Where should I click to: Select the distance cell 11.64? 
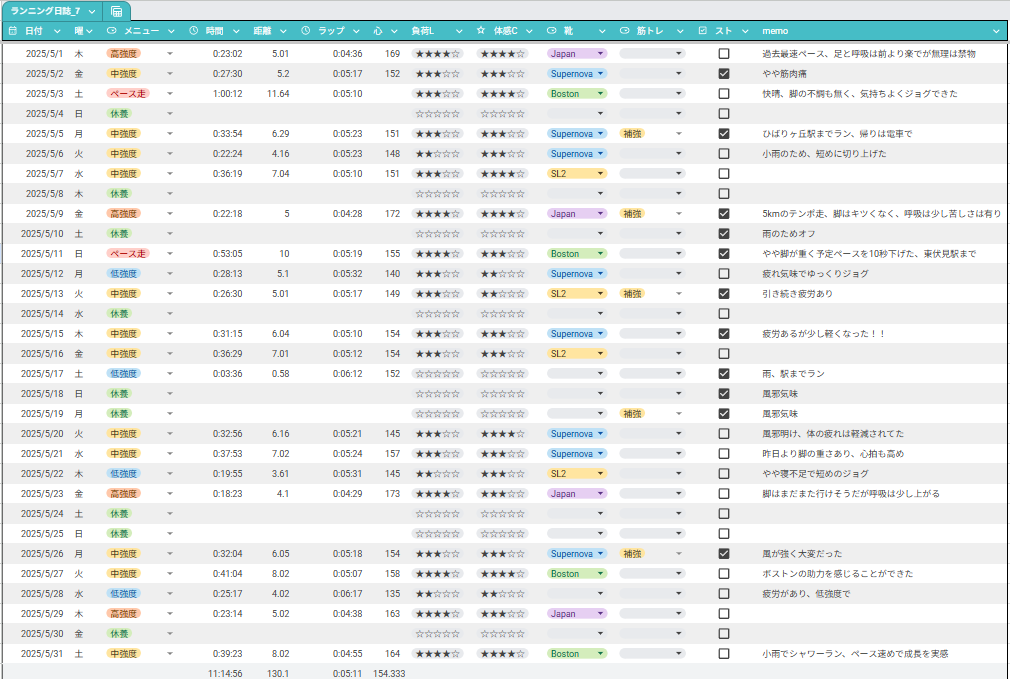tap(278, 94)
